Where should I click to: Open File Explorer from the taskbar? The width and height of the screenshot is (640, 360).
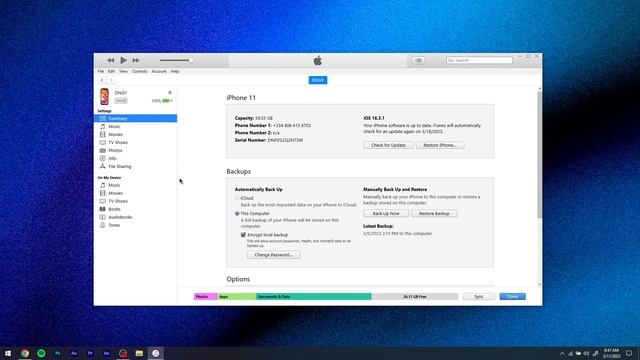tap(139, 353)
